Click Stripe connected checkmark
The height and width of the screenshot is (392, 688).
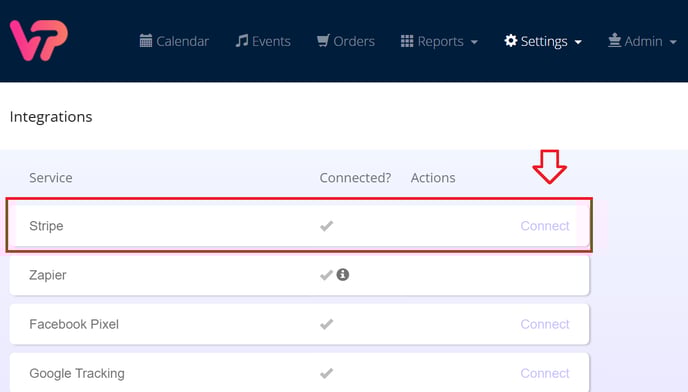(x=326, y=226)
